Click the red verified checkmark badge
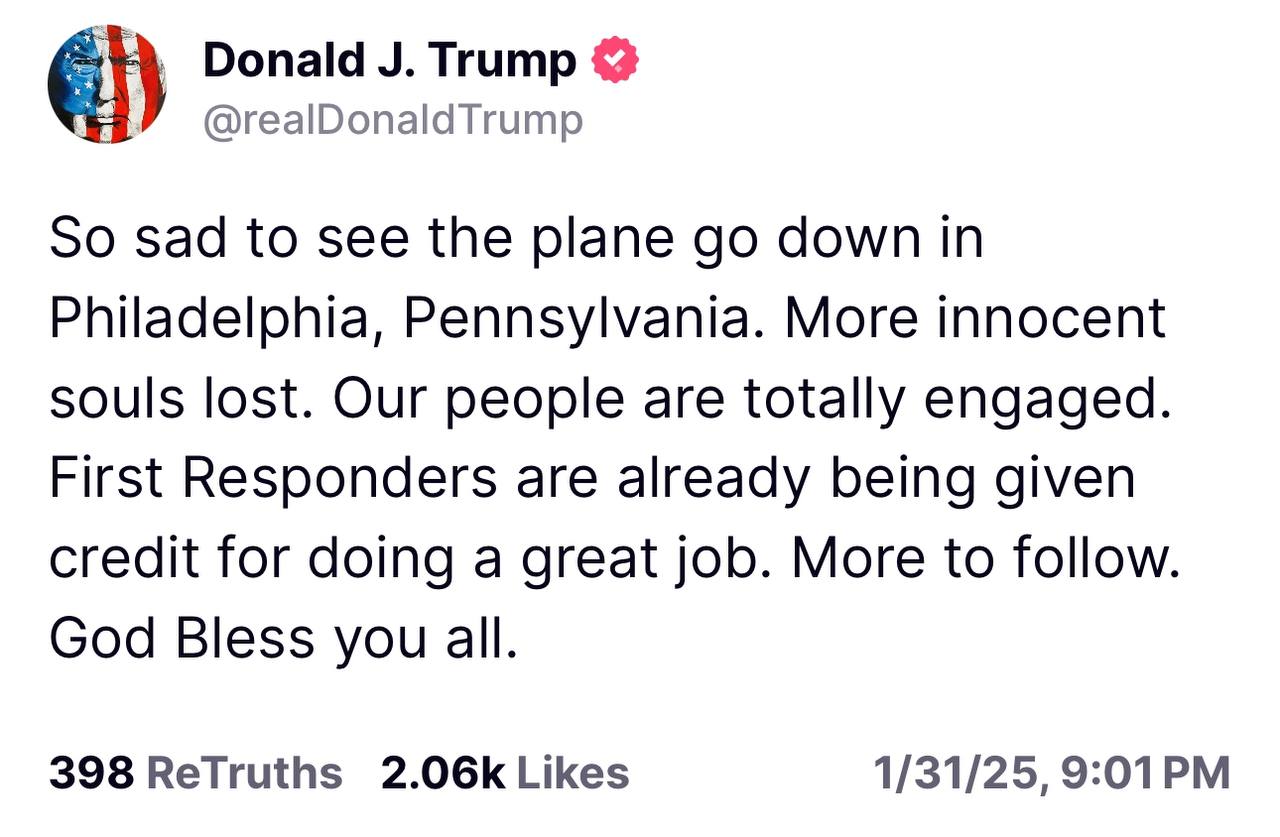Viewport: 1280px width, 837px height. (615, 62)
